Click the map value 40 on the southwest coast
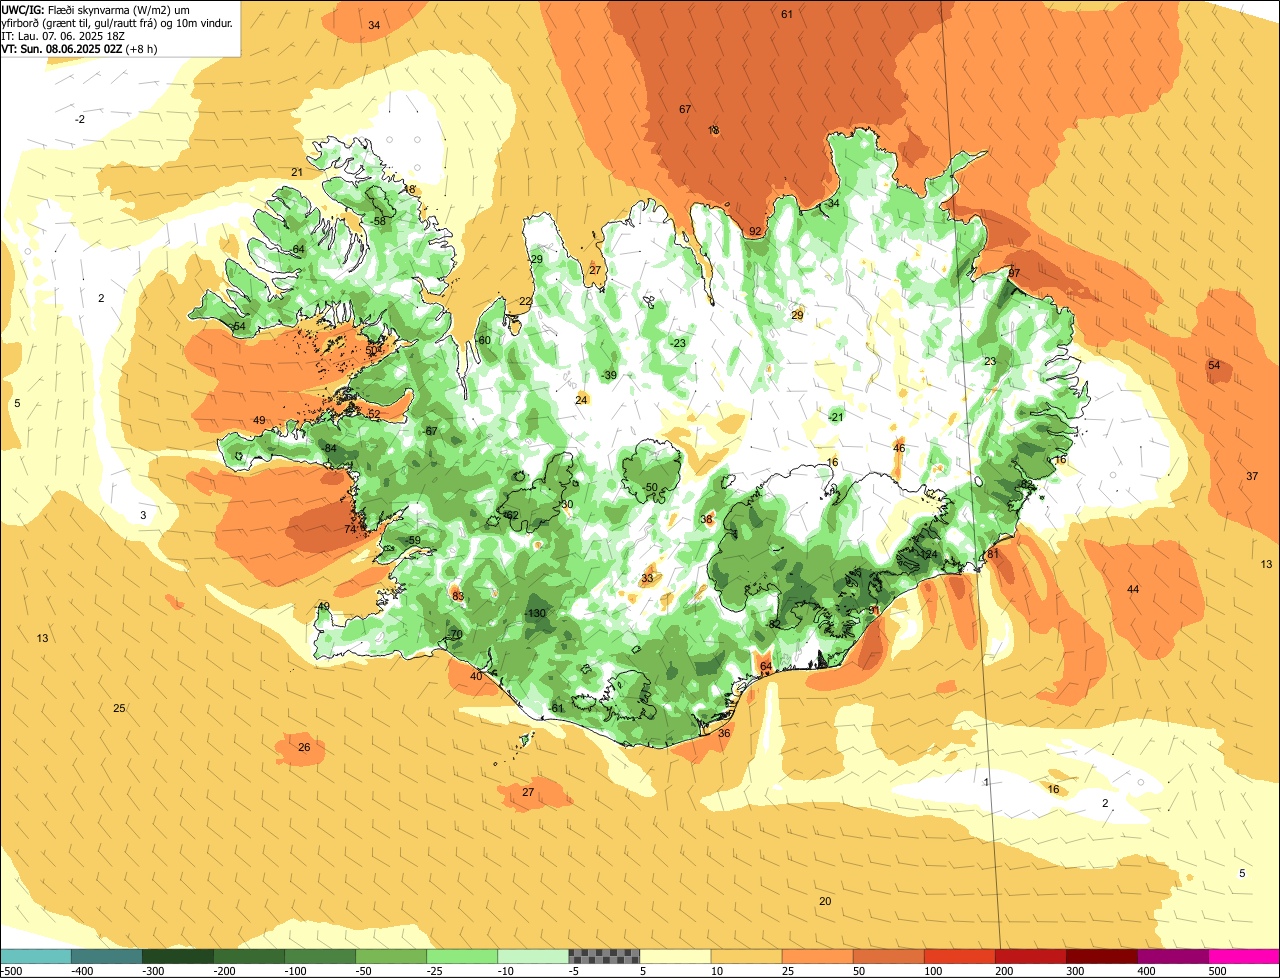Screen dimensions: 1280x978 click(476, 676)
